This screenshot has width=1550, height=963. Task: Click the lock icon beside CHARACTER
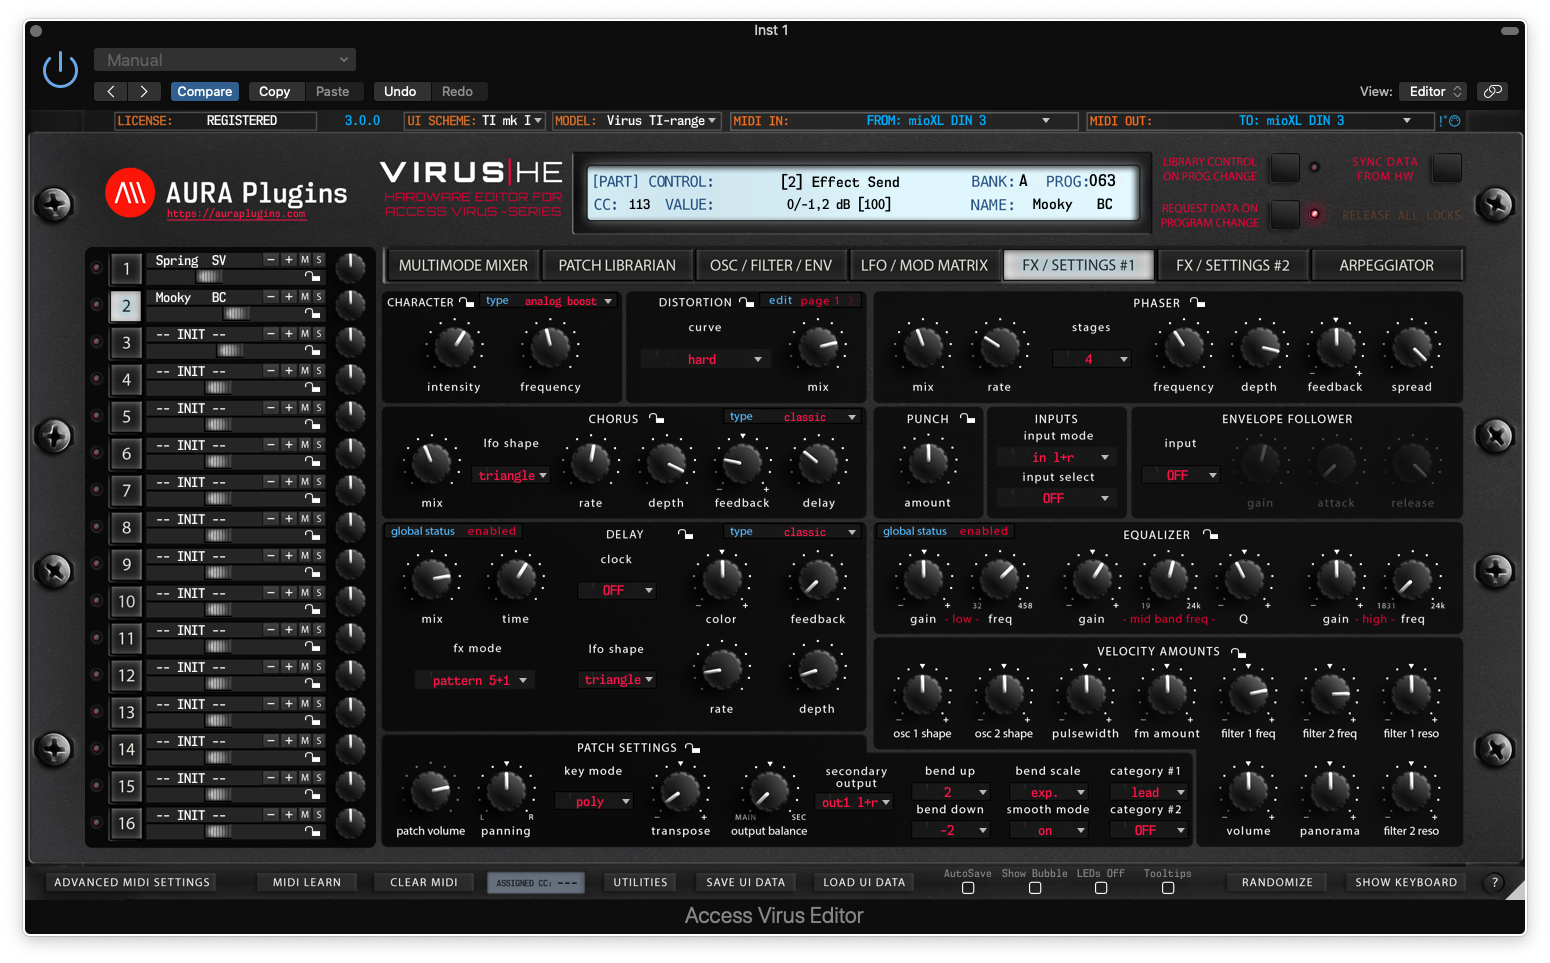466,302
